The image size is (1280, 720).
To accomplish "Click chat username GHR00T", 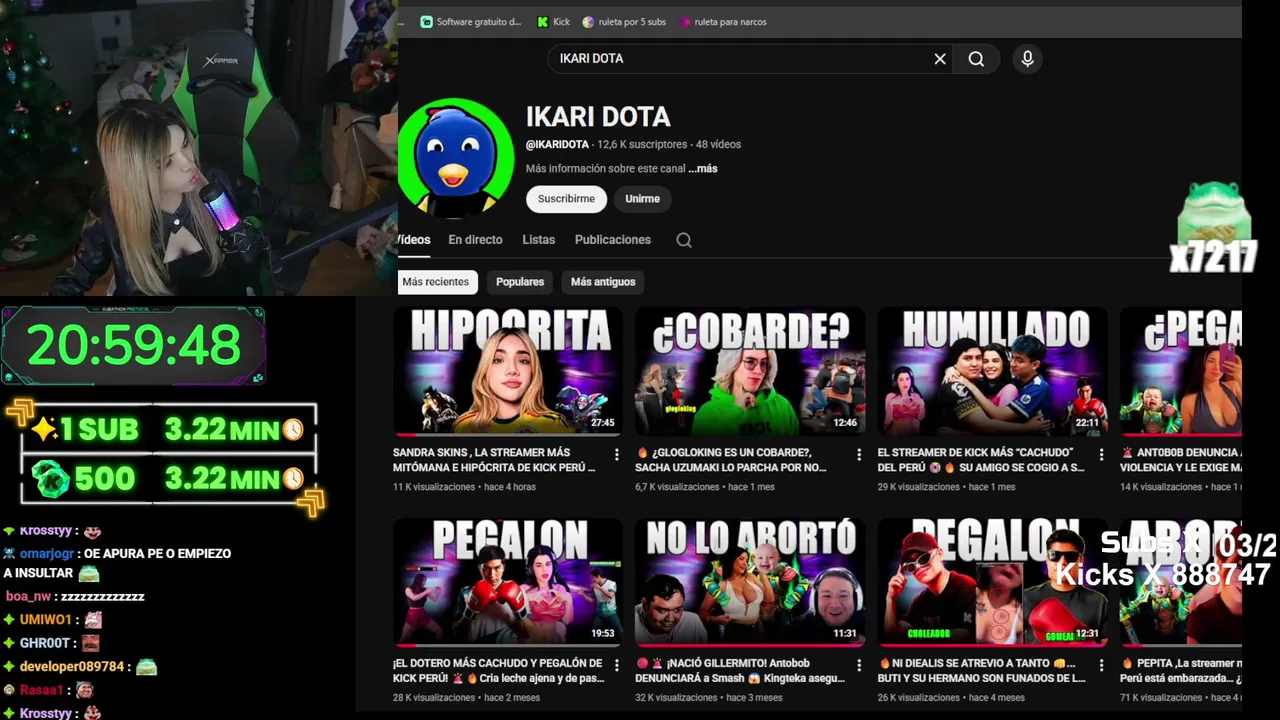I will point(46,643).
